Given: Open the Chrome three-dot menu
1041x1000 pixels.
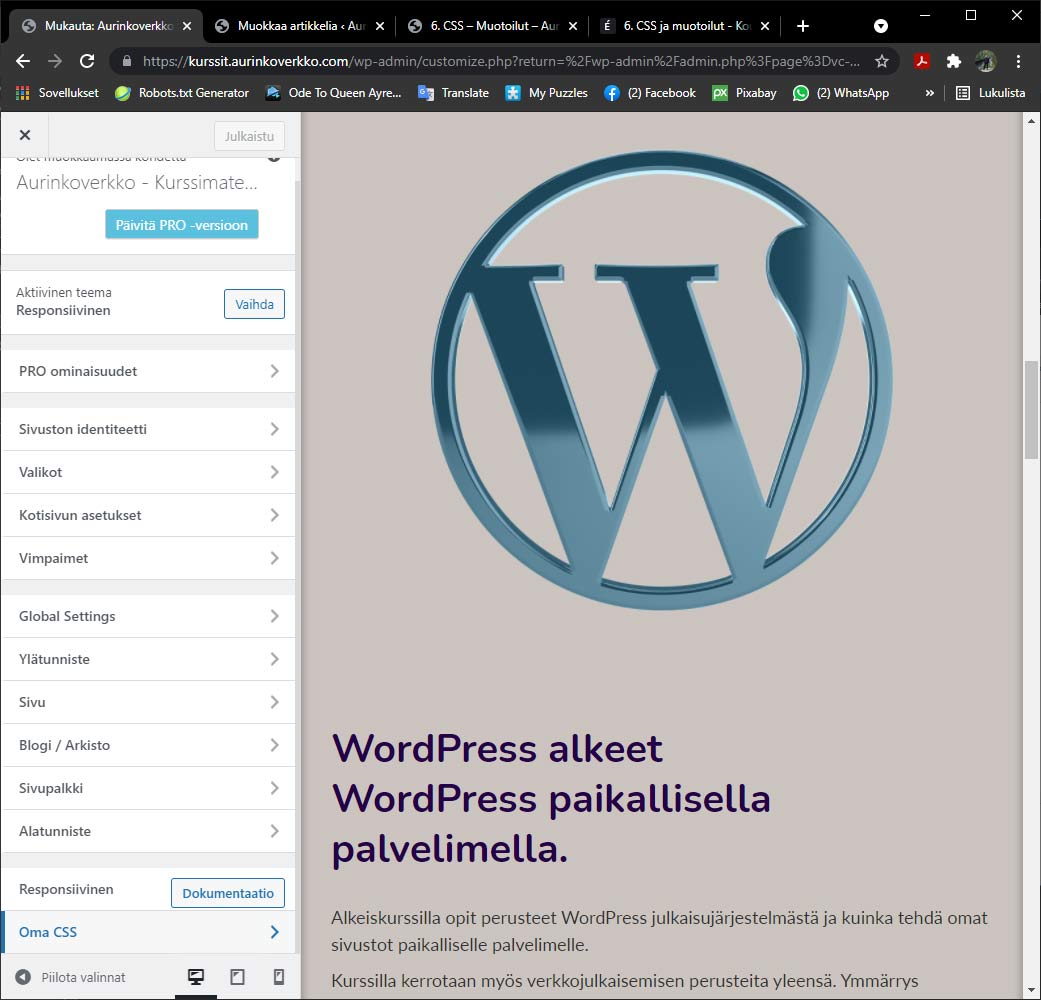Looking at the screenshot, I should [1018, 61].
